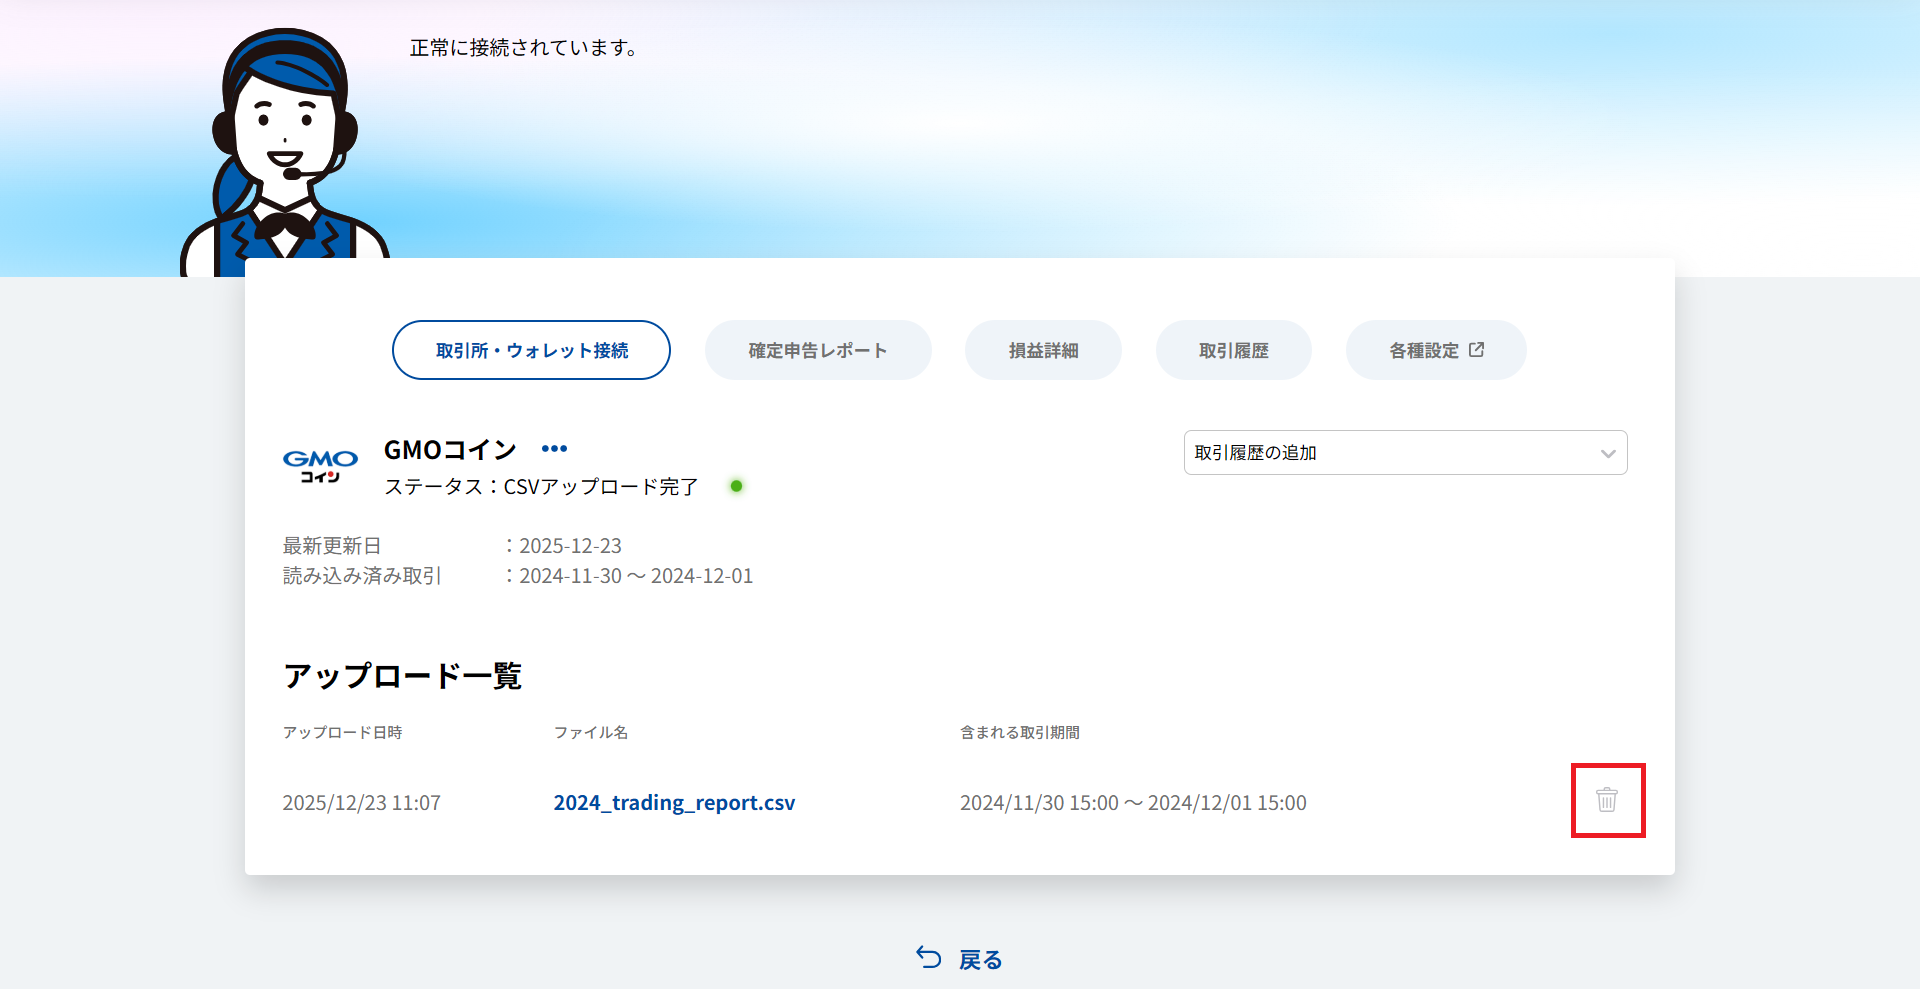Switch to 取引所・ウォレット接続 tab
The image size is (1920, 989).
531,350
